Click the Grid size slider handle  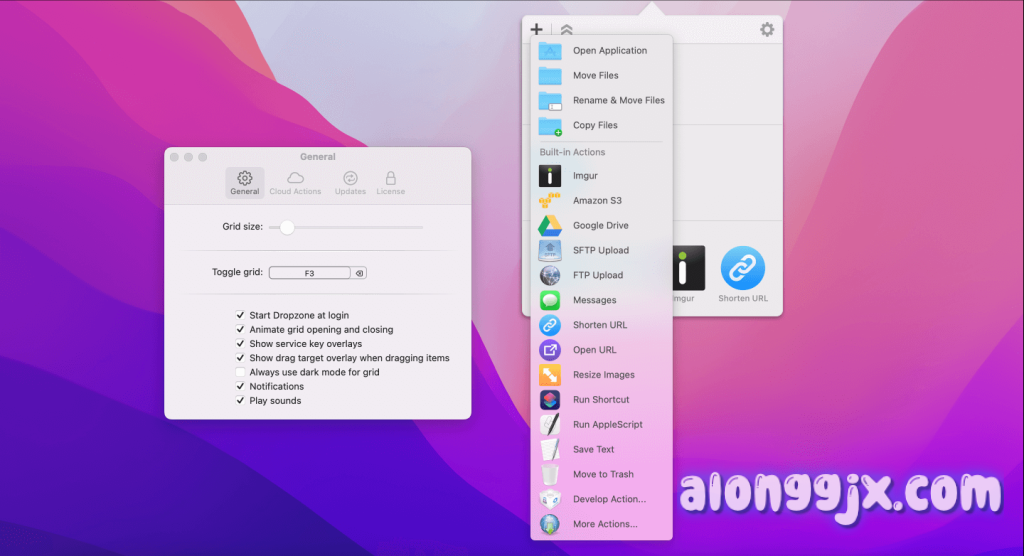coord(287,227)
